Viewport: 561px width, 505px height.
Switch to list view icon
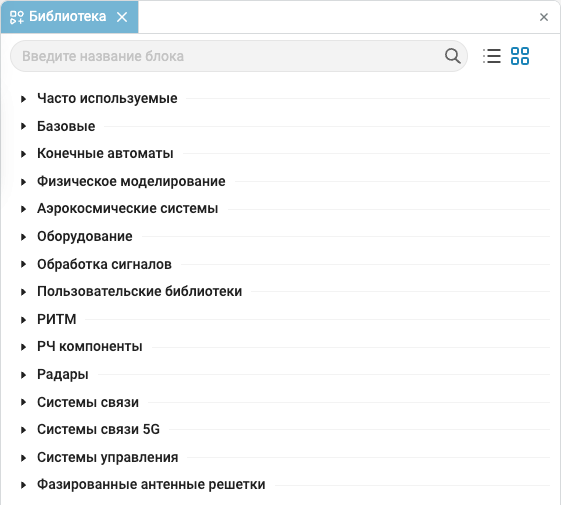click(492, 56)
